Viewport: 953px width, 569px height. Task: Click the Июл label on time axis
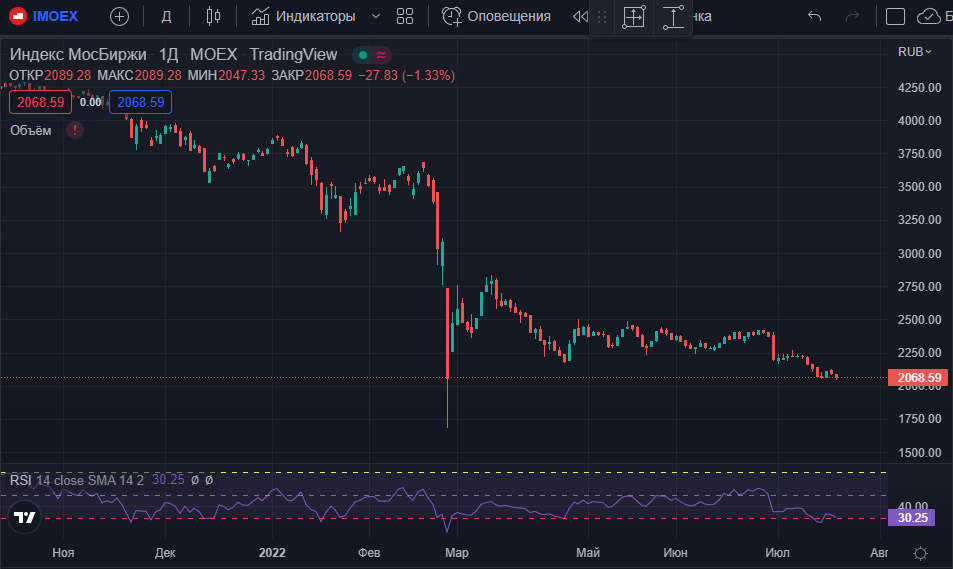click(777, 553)
